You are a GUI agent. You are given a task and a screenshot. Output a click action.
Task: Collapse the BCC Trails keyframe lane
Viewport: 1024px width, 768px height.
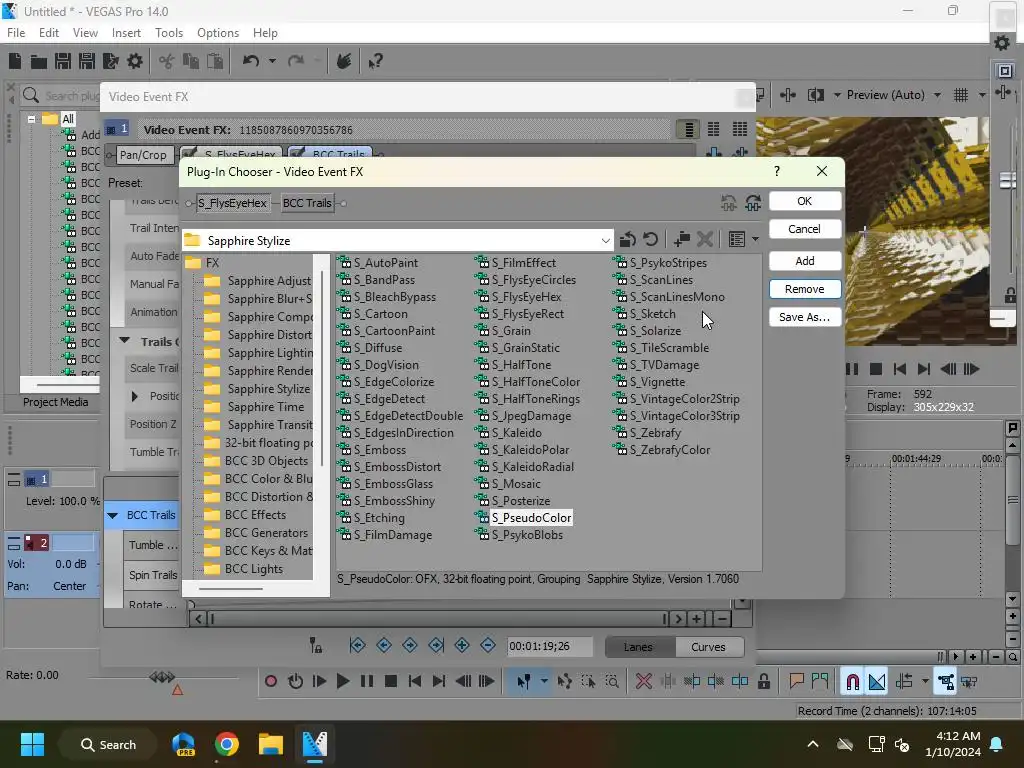pyautogui.click(x=113, y=515)
